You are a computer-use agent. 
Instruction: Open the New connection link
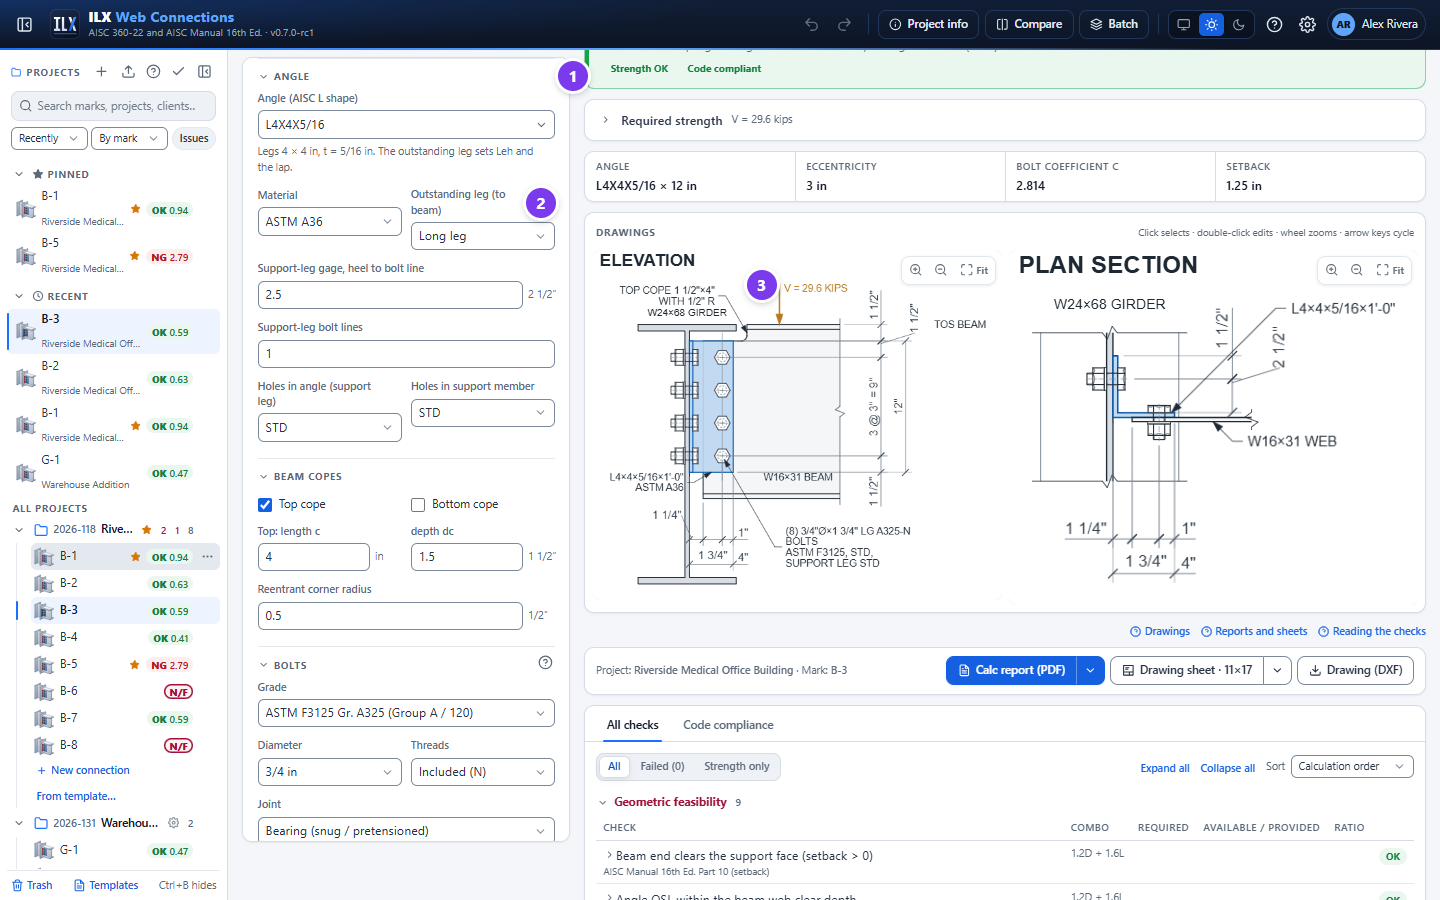click(83, 770)
